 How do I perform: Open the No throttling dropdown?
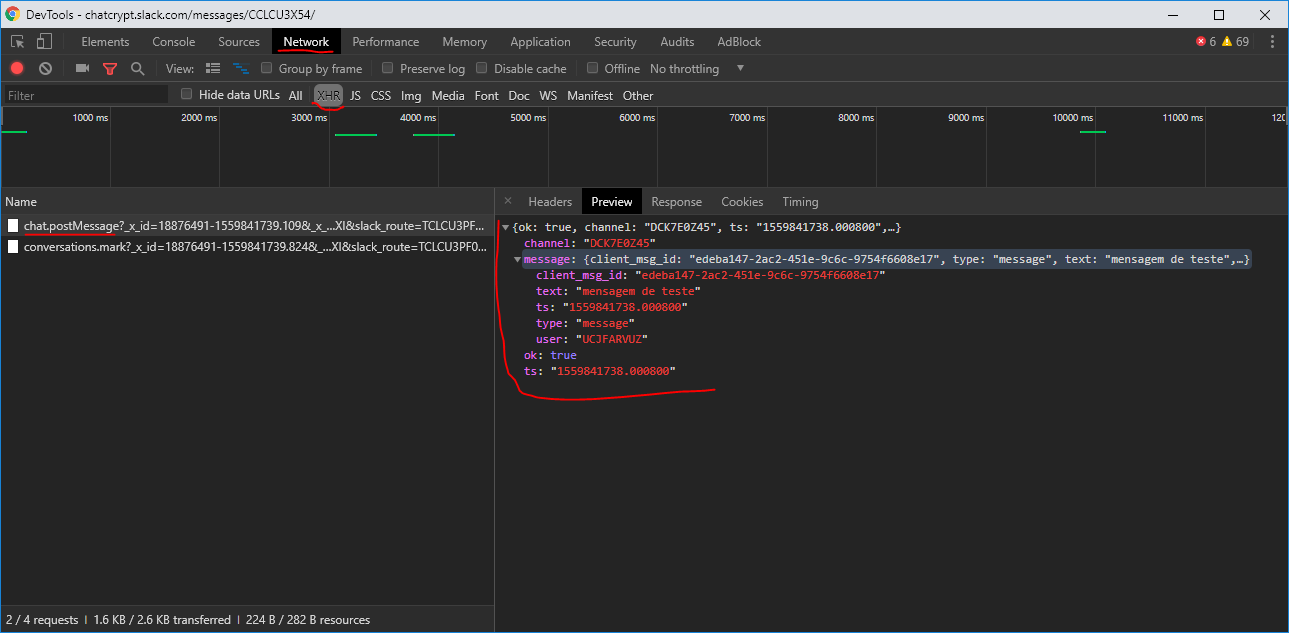point(697,69)
